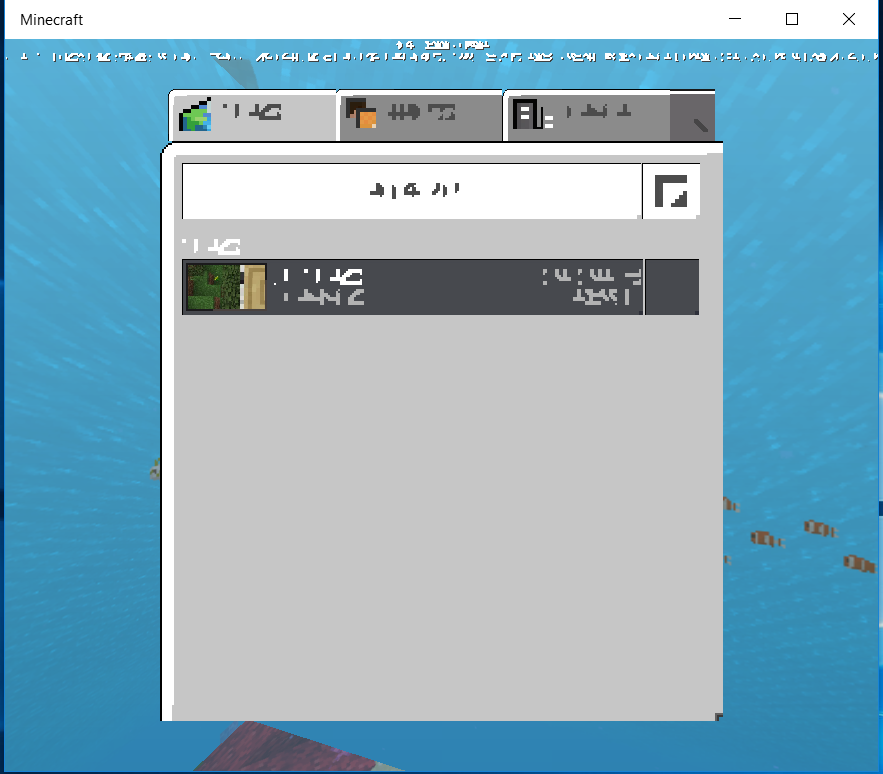The image size is (883, 774).
Task: Select the dark saved world entry row
Action: [x=412, y=287]
